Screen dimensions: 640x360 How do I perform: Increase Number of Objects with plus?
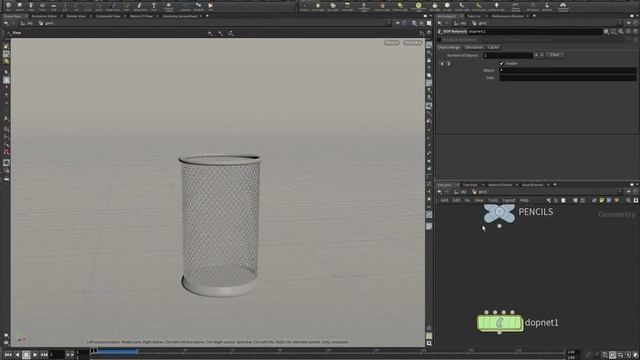[536, 55]
